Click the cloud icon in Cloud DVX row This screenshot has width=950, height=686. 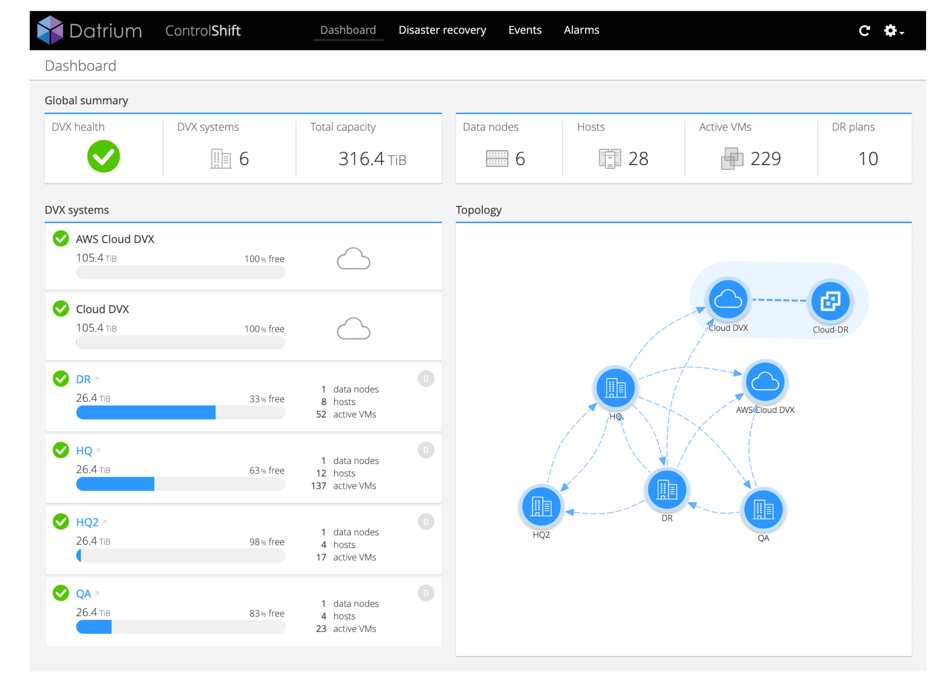353,329
